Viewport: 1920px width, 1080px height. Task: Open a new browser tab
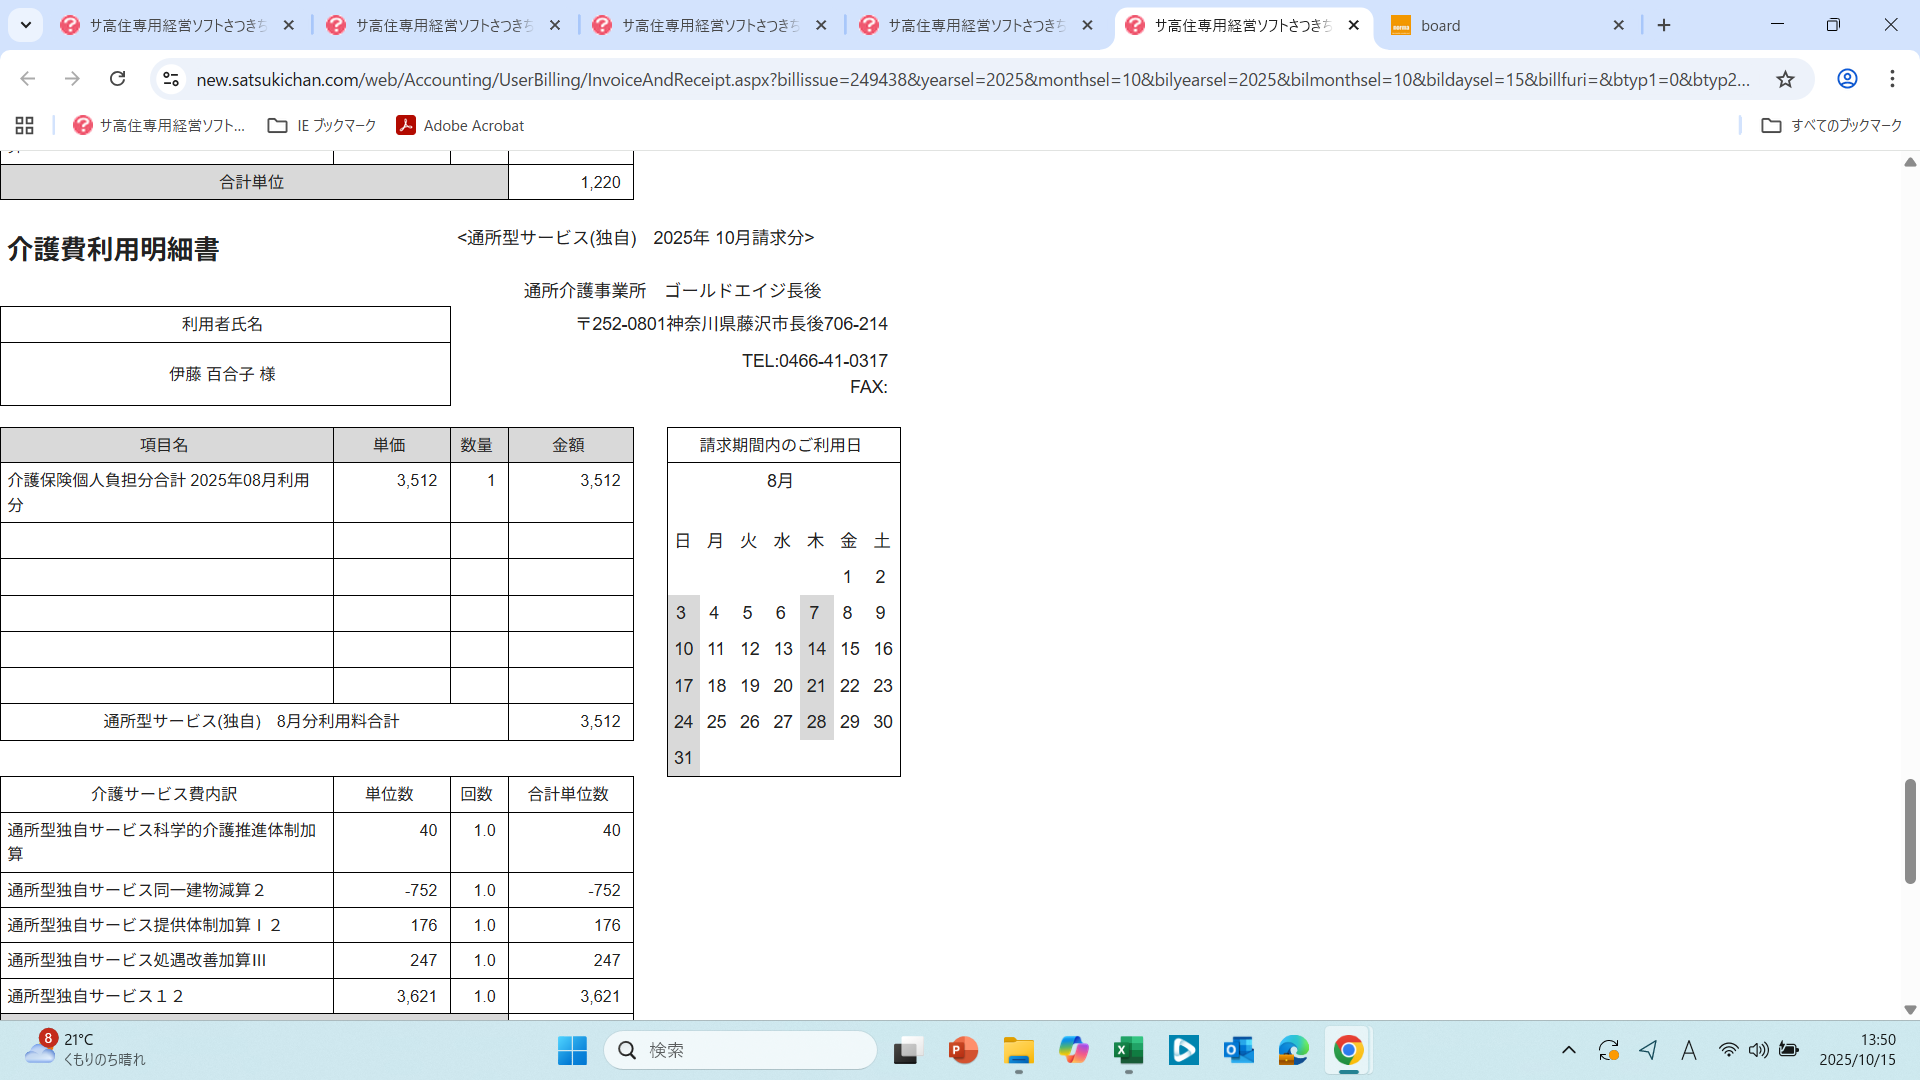click(x=1664, y=25)
